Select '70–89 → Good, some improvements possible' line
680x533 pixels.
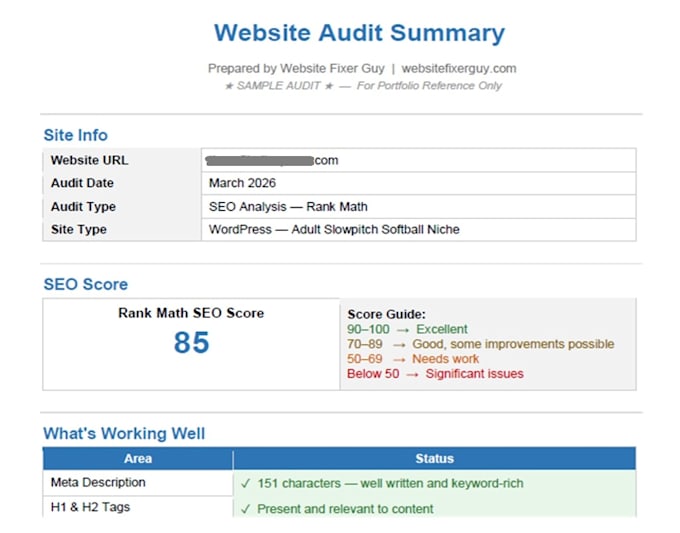pyautogui.click(x=481, y=344)
